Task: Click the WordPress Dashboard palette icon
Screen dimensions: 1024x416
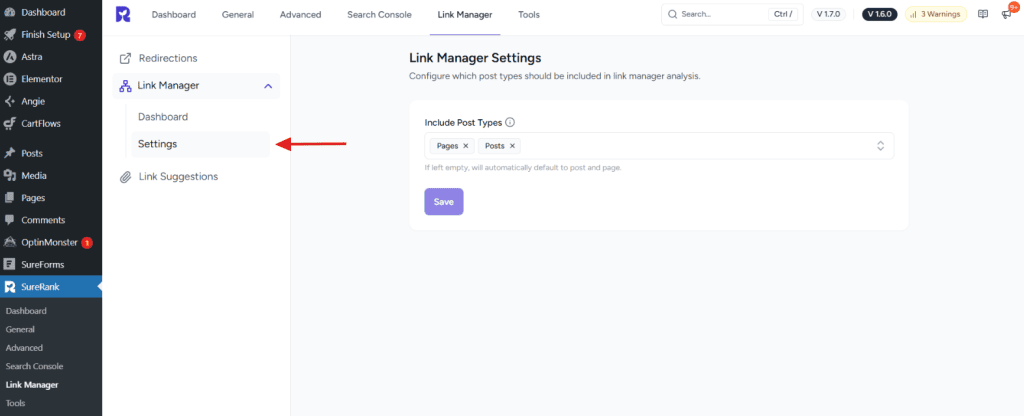Action: (x=9, y=12)
